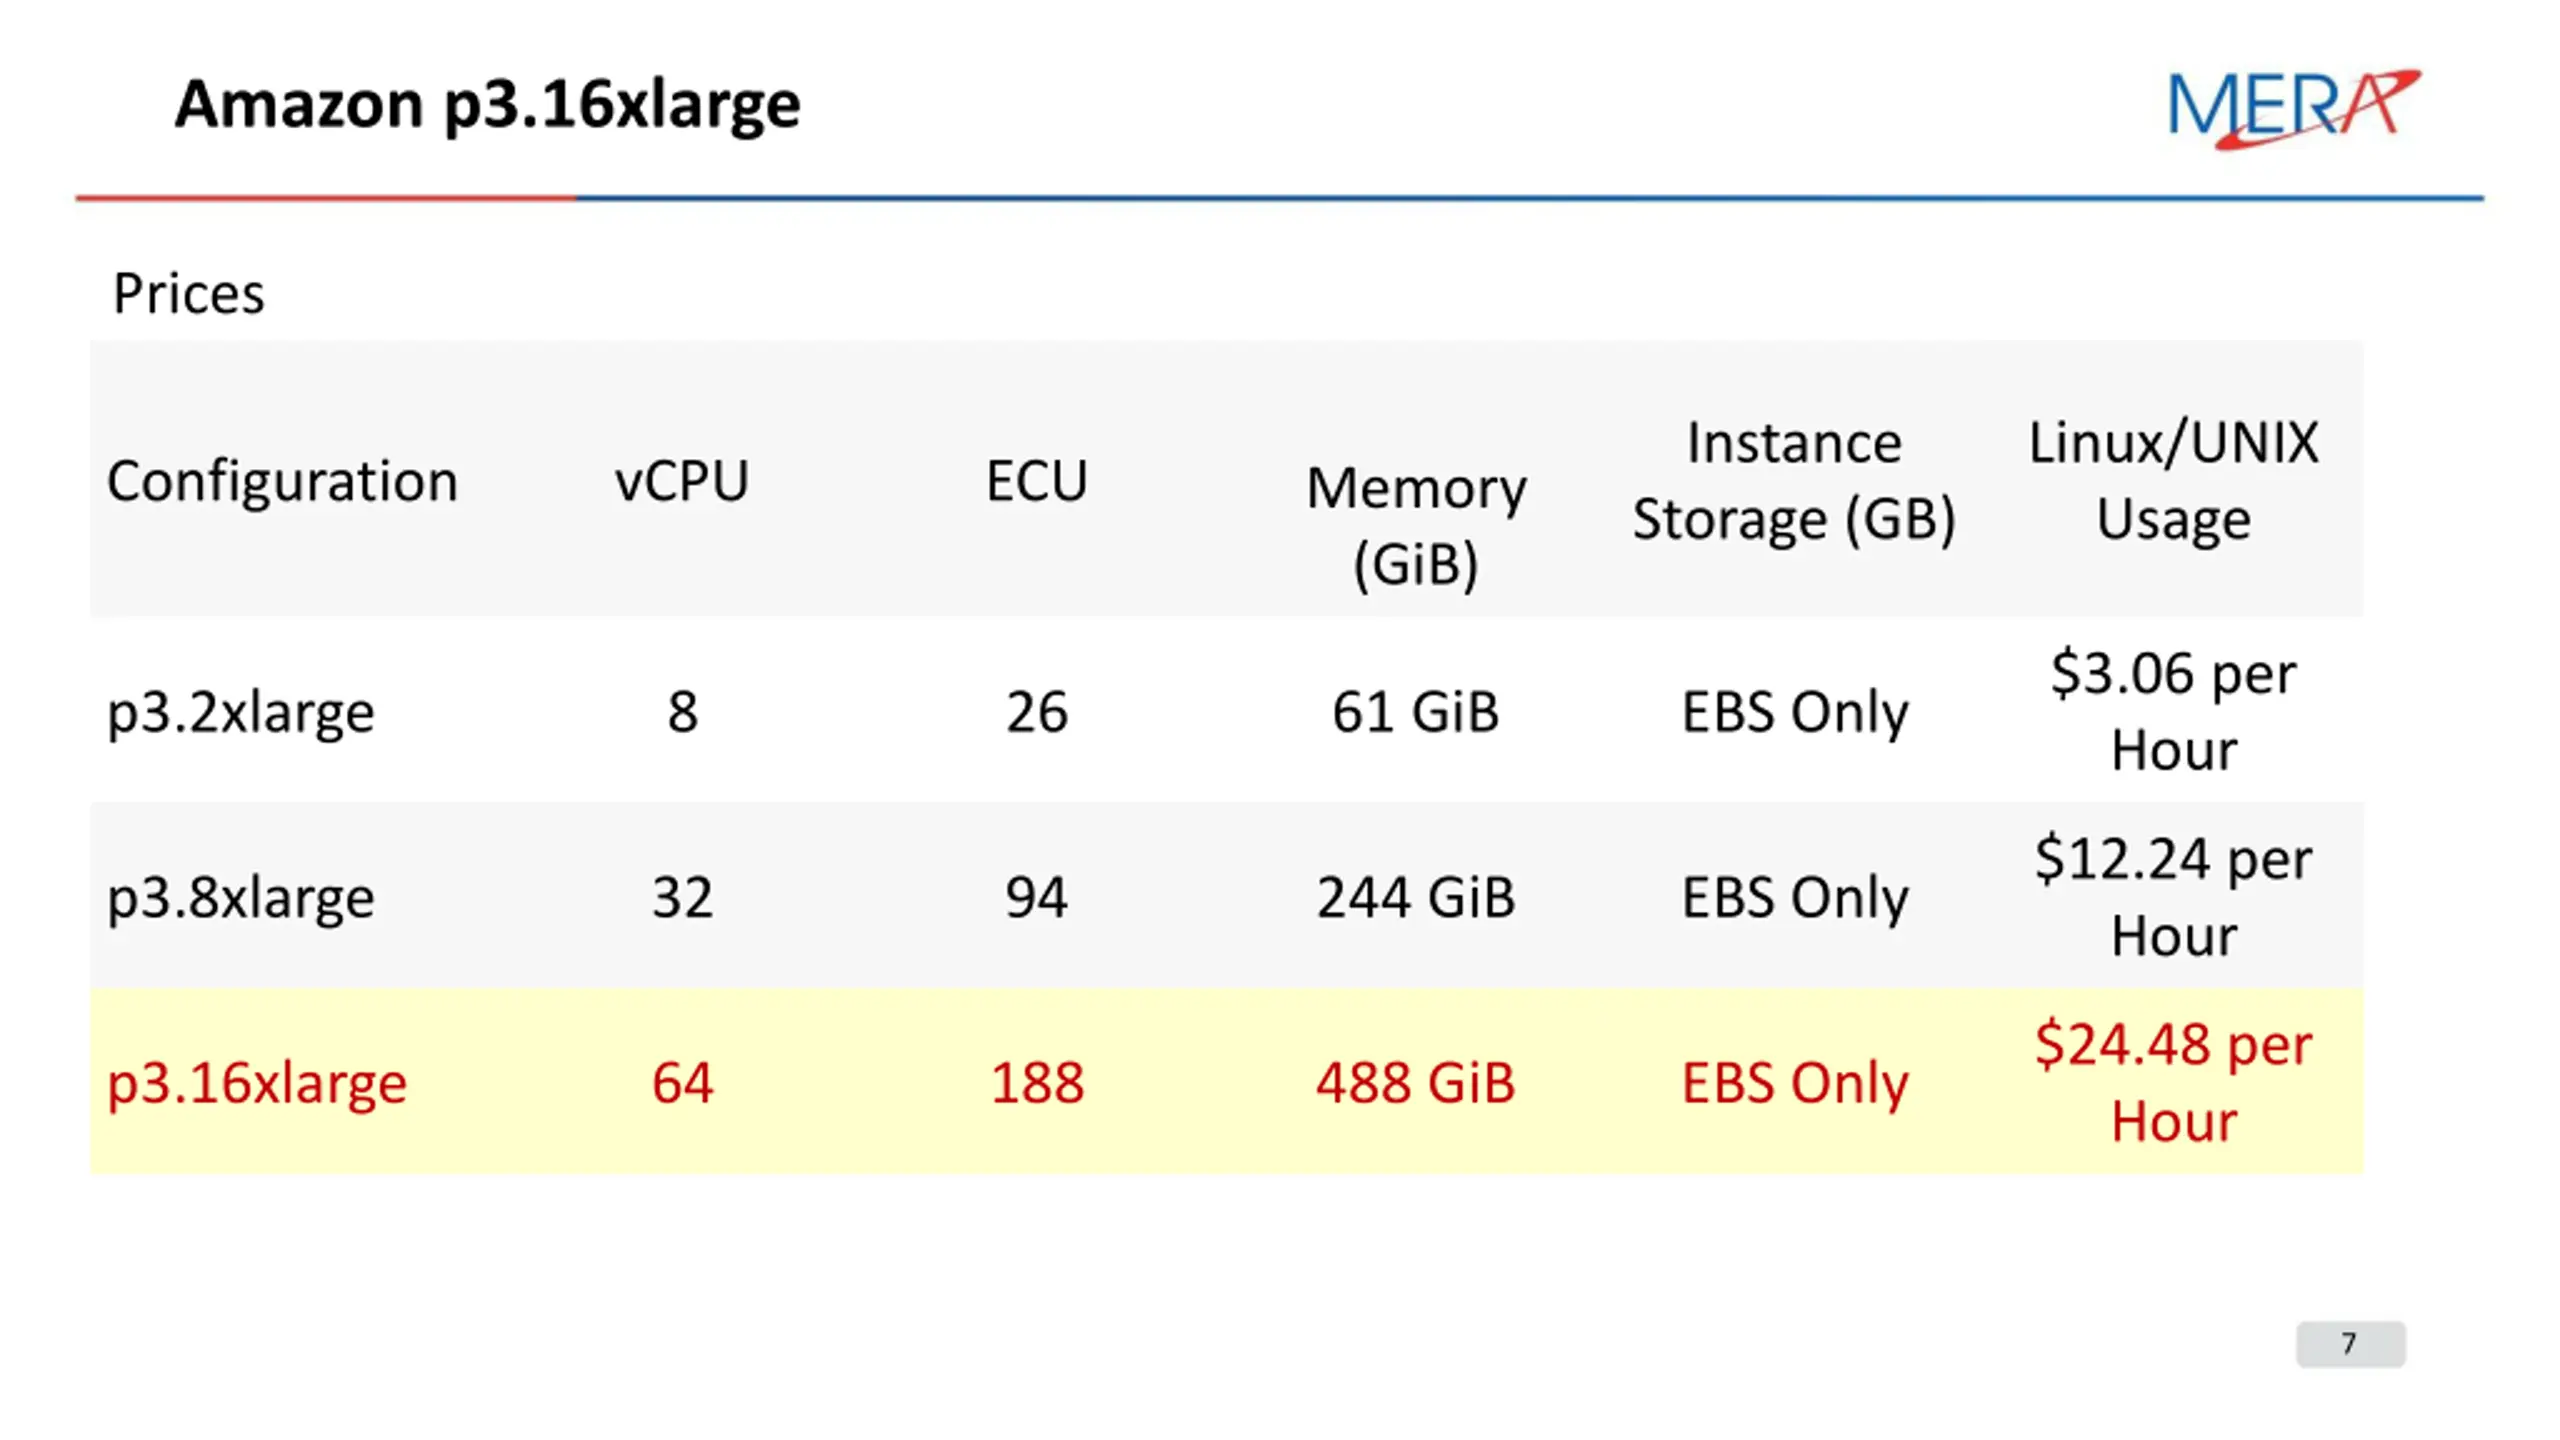This screenshot has width=2560, height=1440.
Task: Click the 244 GiB memory cell
Action: (x=1416, y=897)
